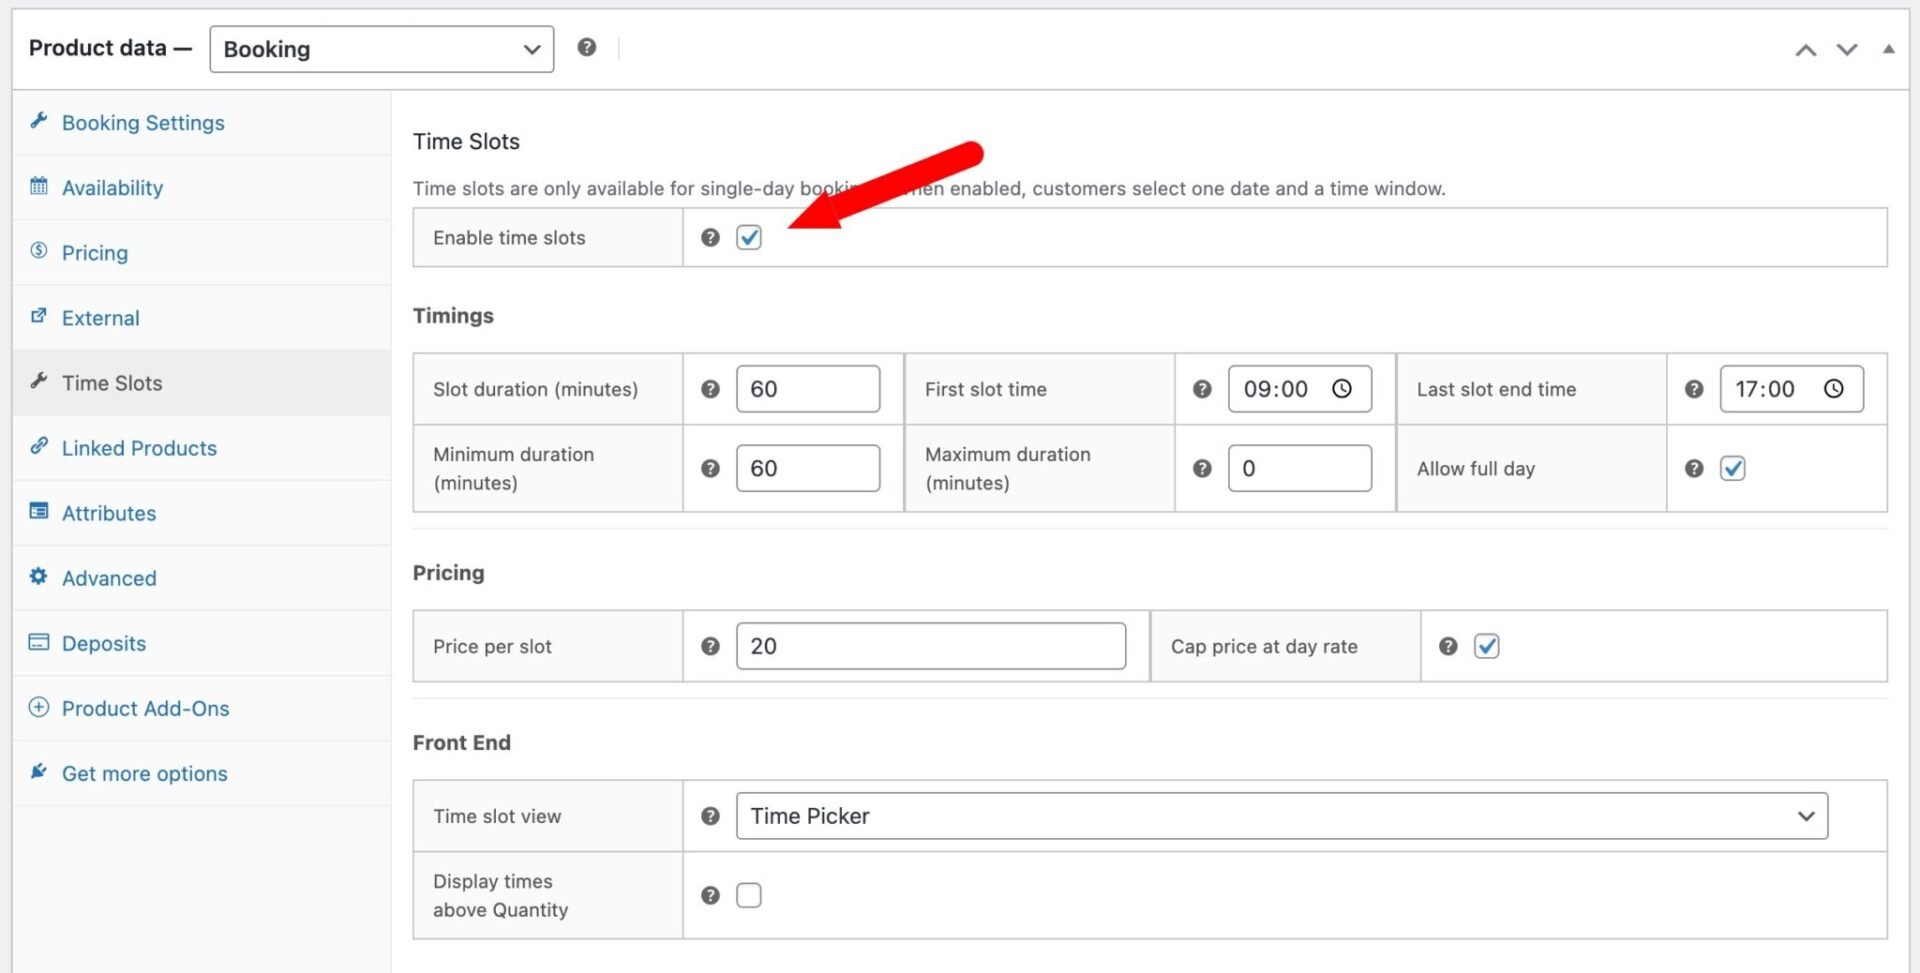
Task: Open the Time slot view dropdown
Action: click(x=1280, y=815)
